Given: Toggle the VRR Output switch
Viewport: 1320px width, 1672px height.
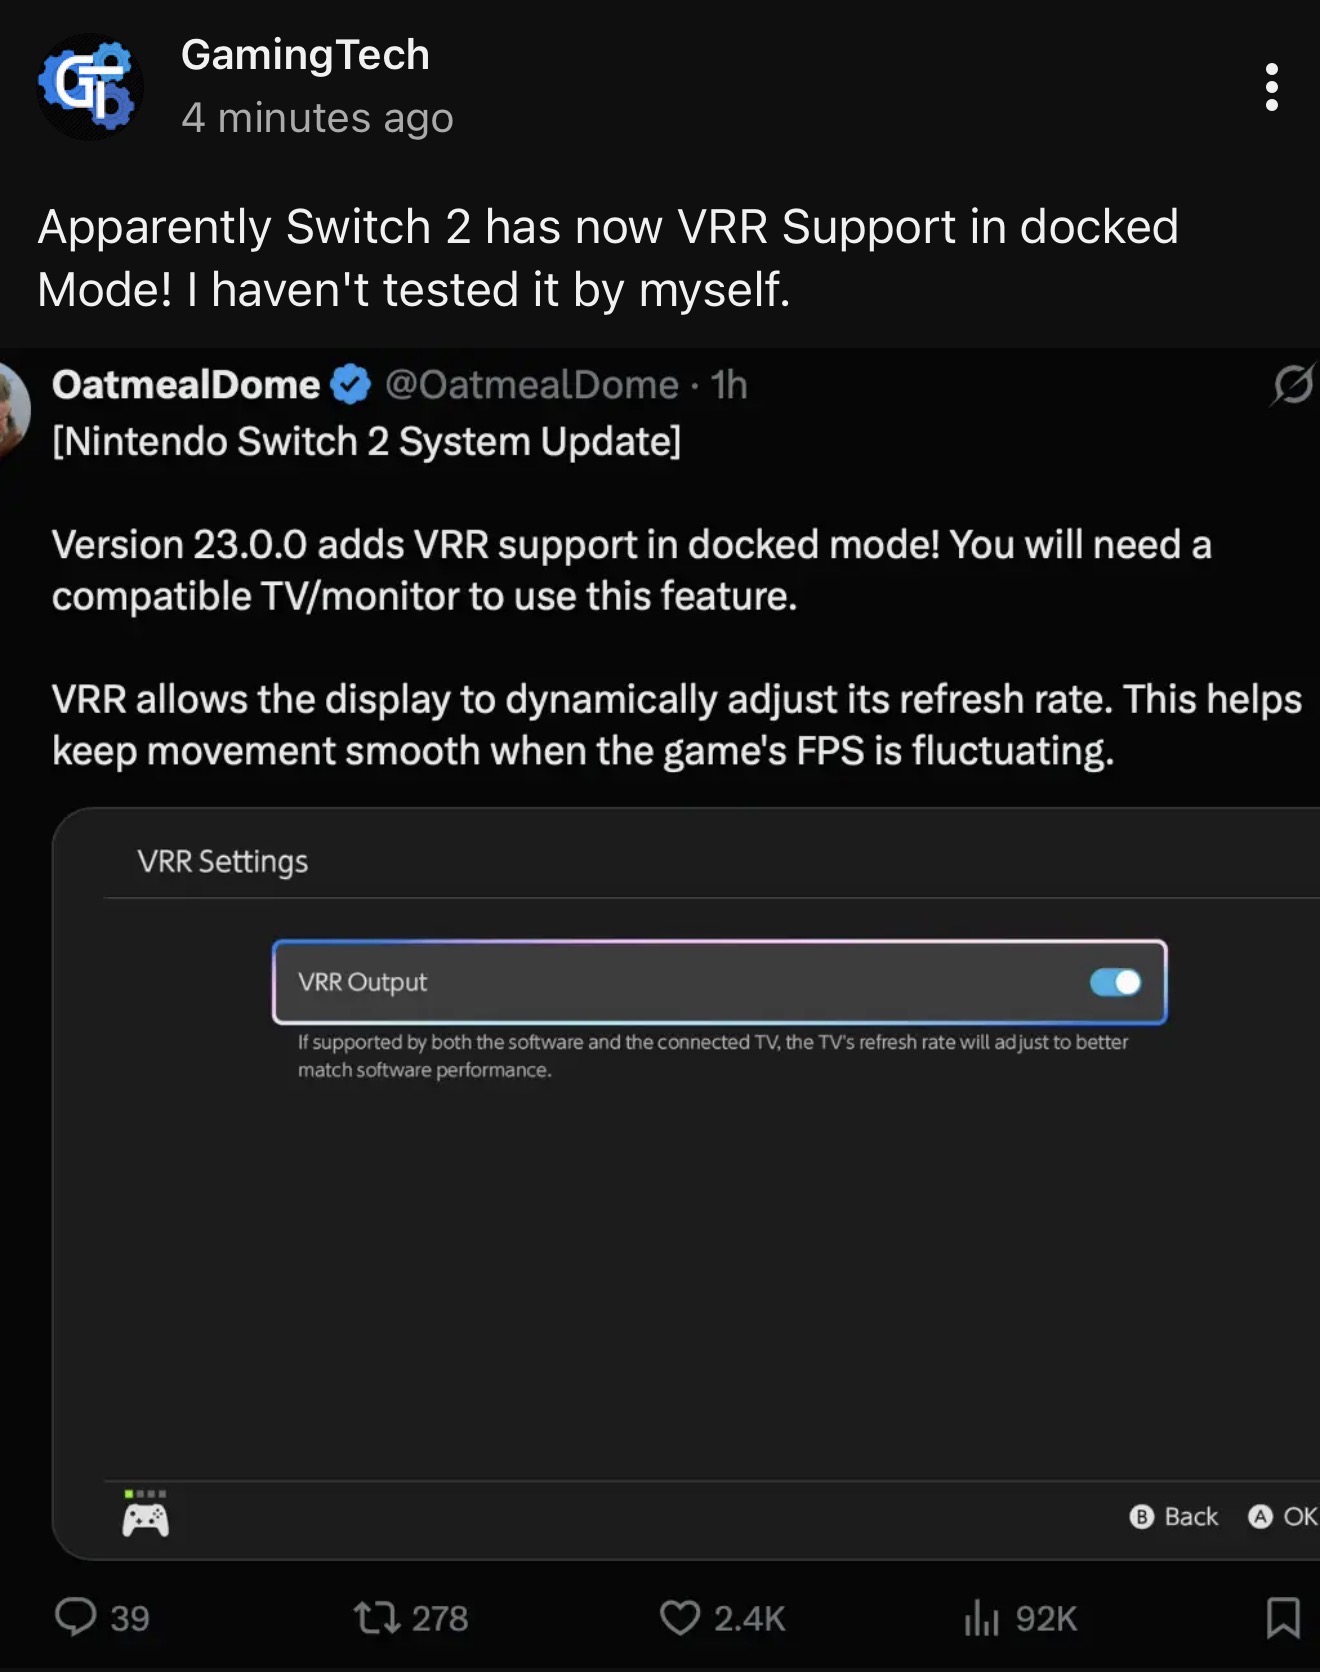Looking at the screenshot, I should coord(1115,982).
